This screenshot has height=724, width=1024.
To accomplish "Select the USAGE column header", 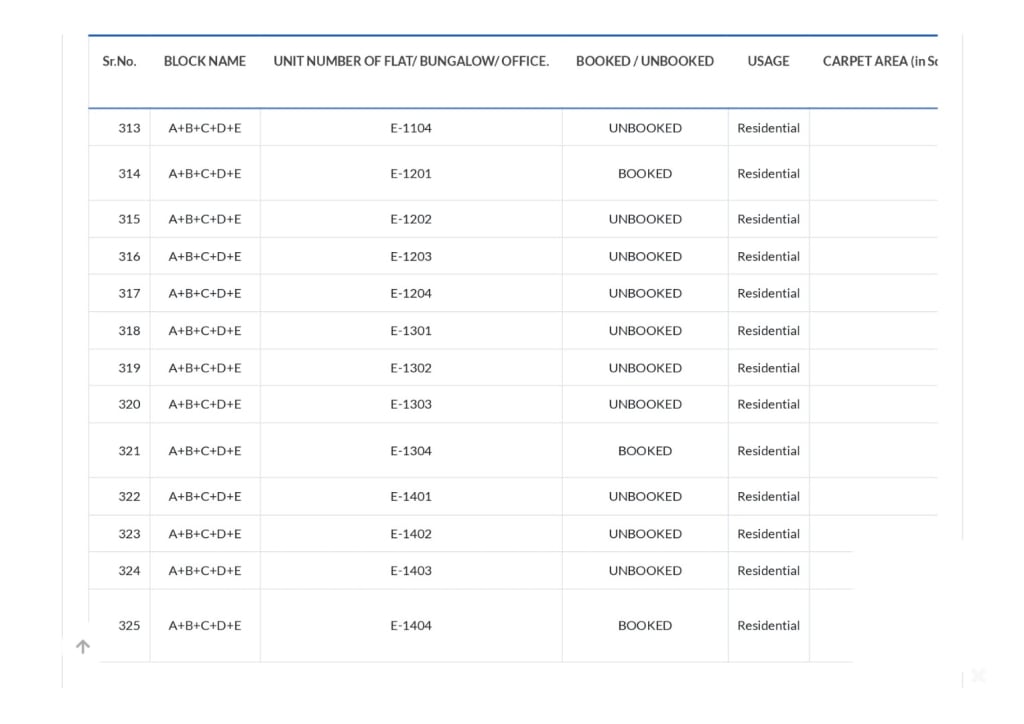I will (768, 61).
